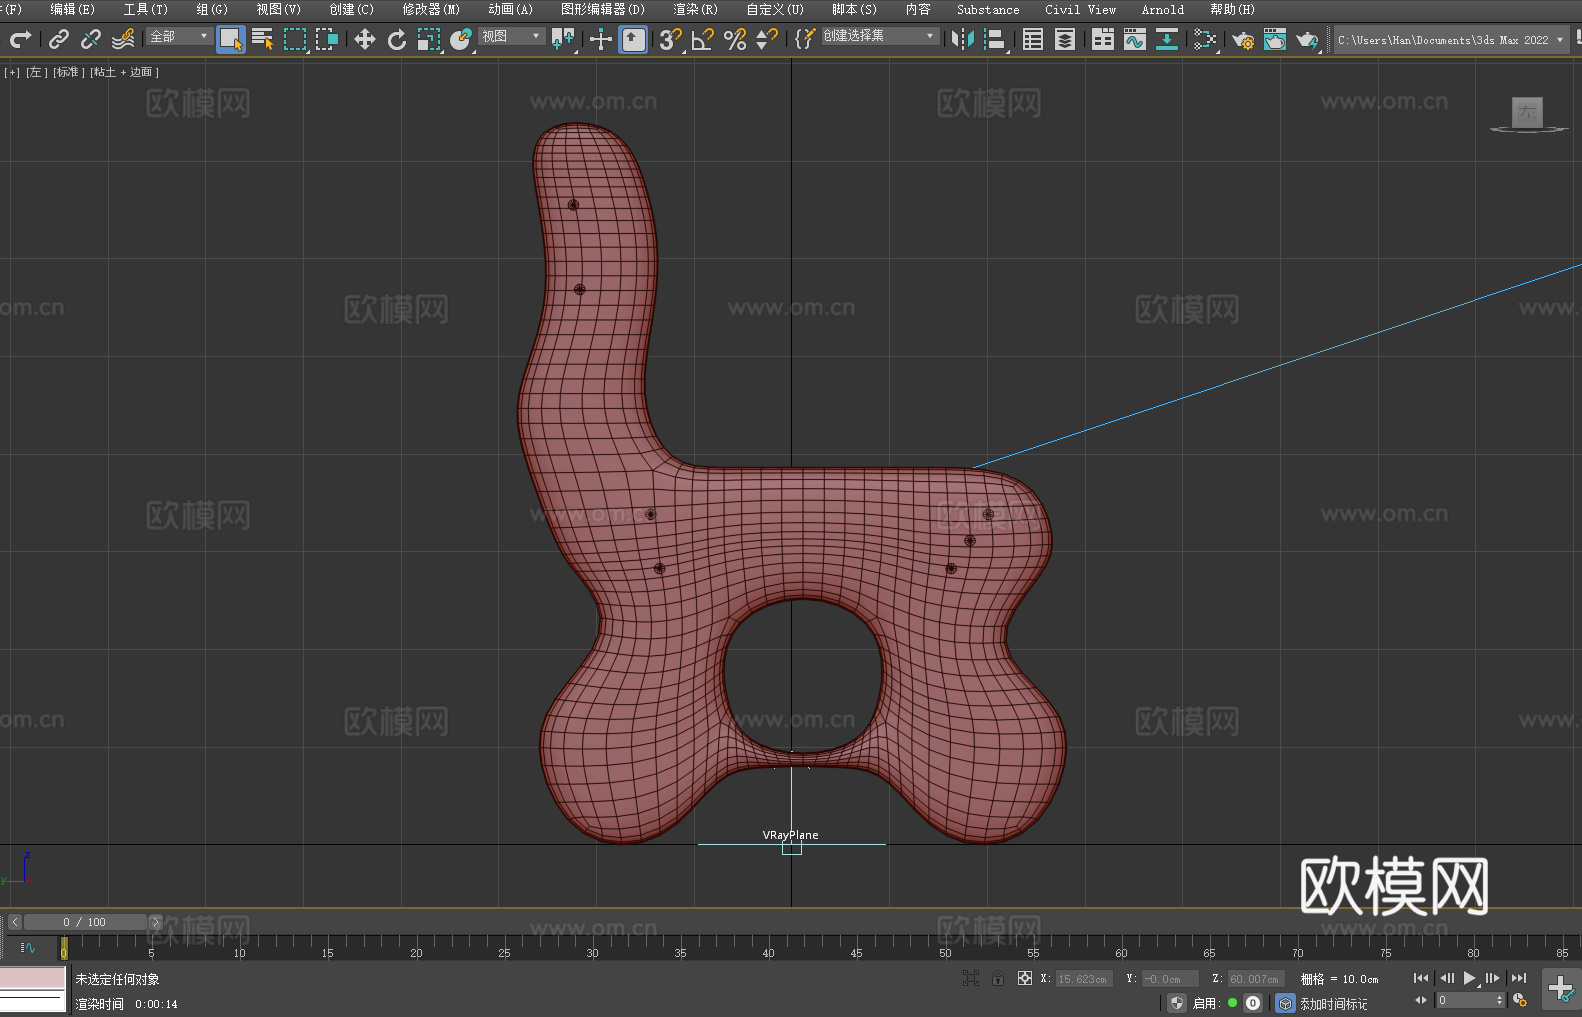The height and width of the screenshot is (1017, 1582).
Task: Open the 帮助(H) menu
Action: tap(1232, 9)
